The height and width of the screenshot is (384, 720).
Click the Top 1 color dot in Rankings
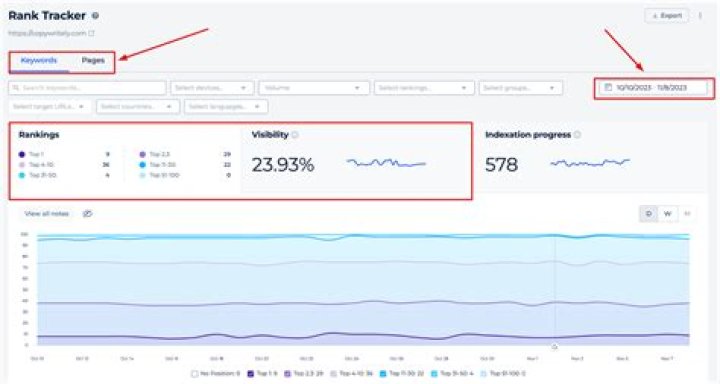[22, 154]
